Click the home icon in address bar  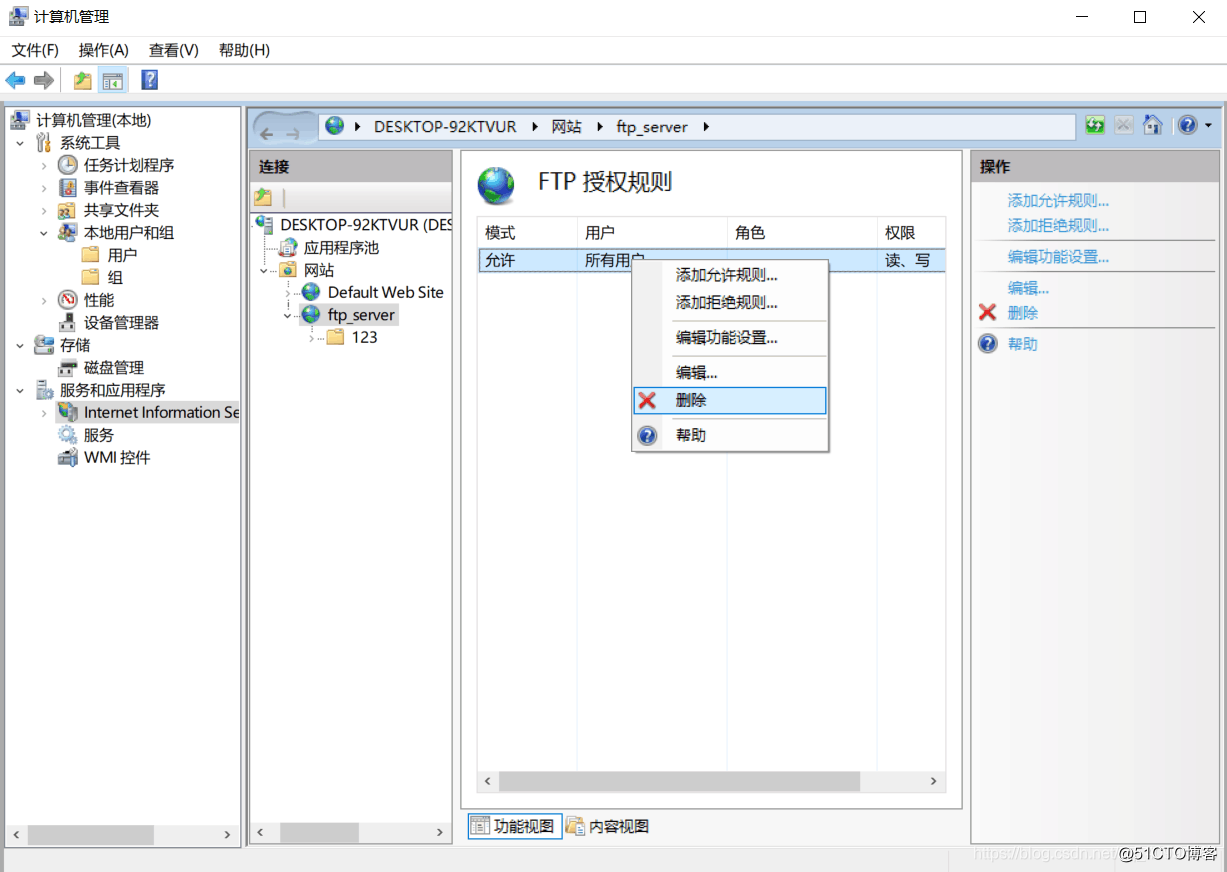click(x=1153, y=125)
